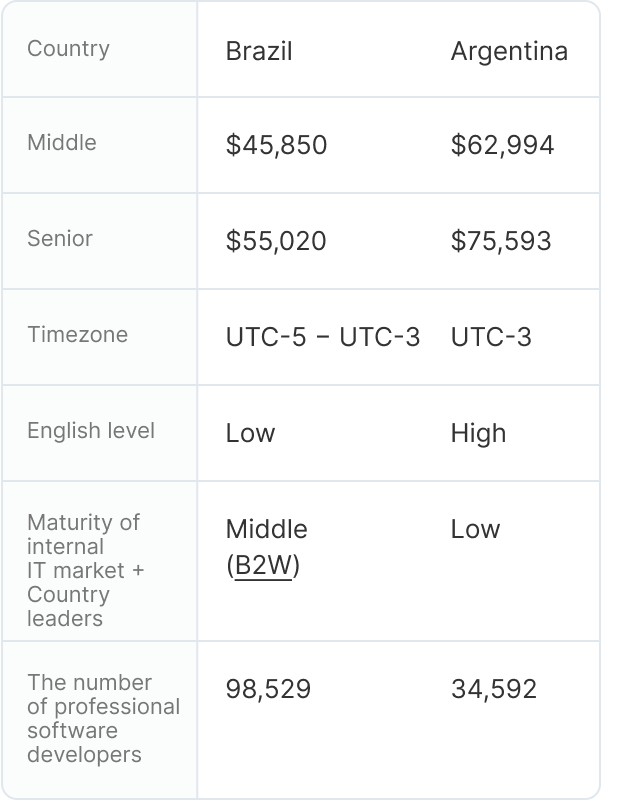Click the Senior row label

tap(60, 239)
